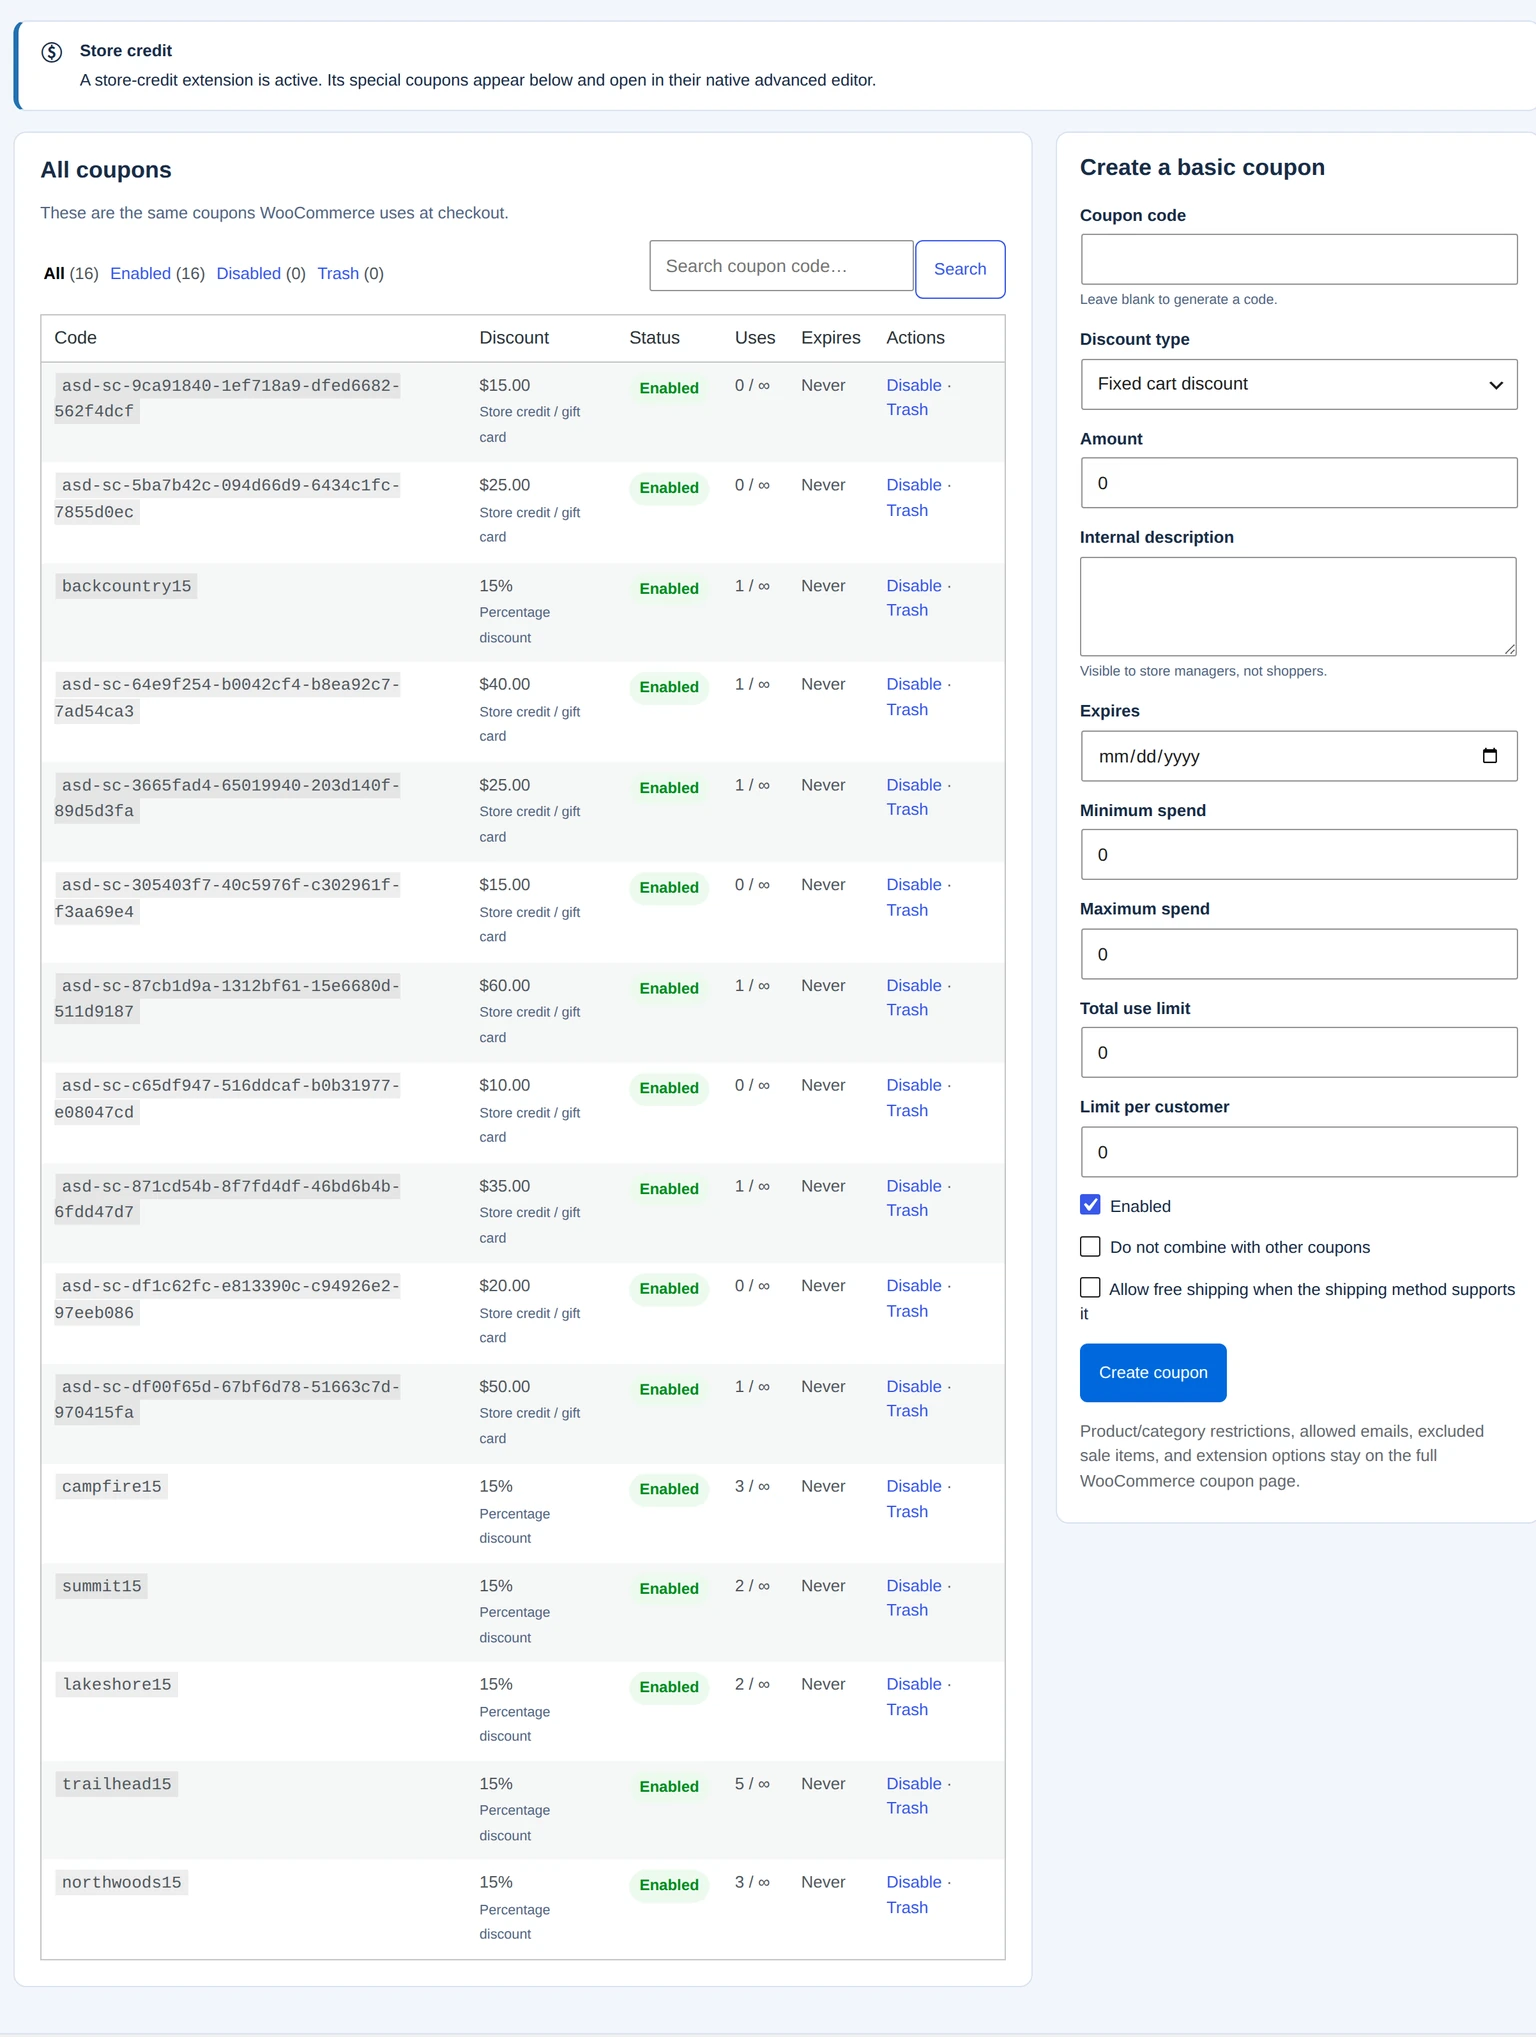Click the Maximum spend field
Viewport: 1536px width, 2037px height.
click(x=1299, y=954)
